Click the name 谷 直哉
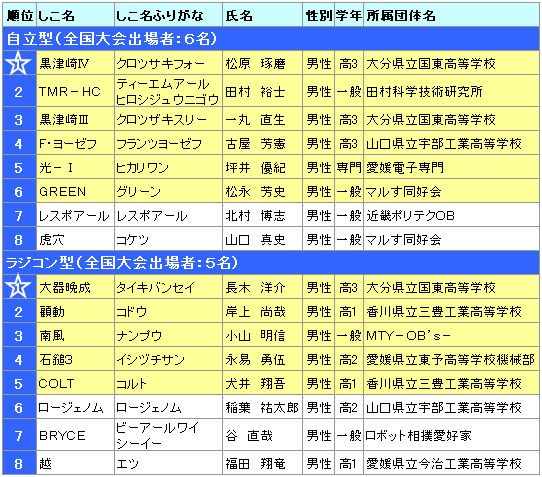542x477 pixels. click(249, 436)
